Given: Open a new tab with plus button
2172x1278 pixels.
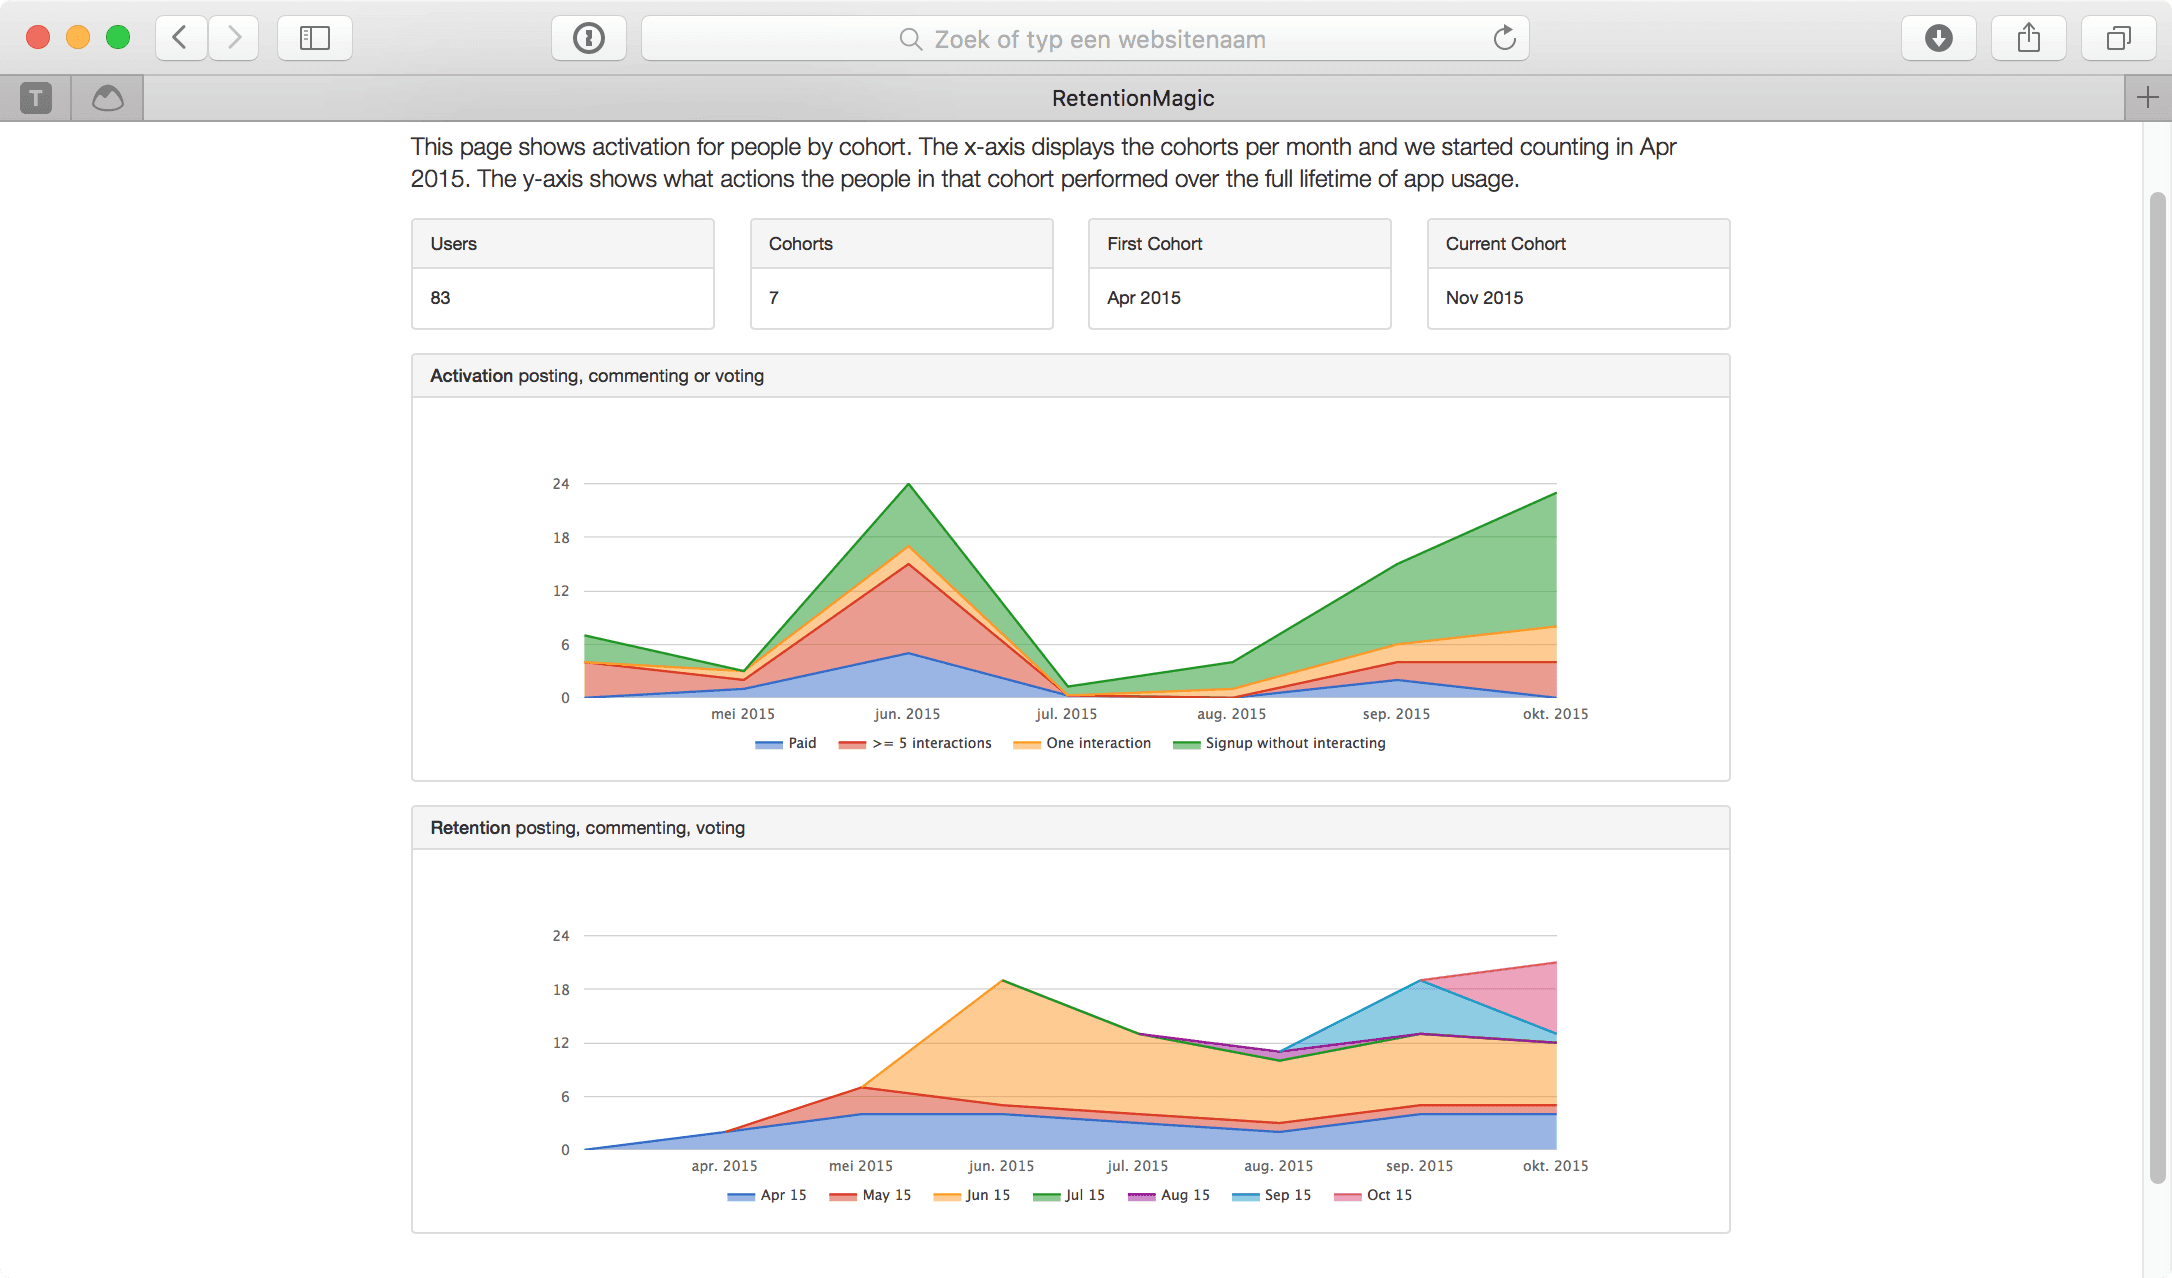Looking at the screenshot, I should [x=2147, y=98].
